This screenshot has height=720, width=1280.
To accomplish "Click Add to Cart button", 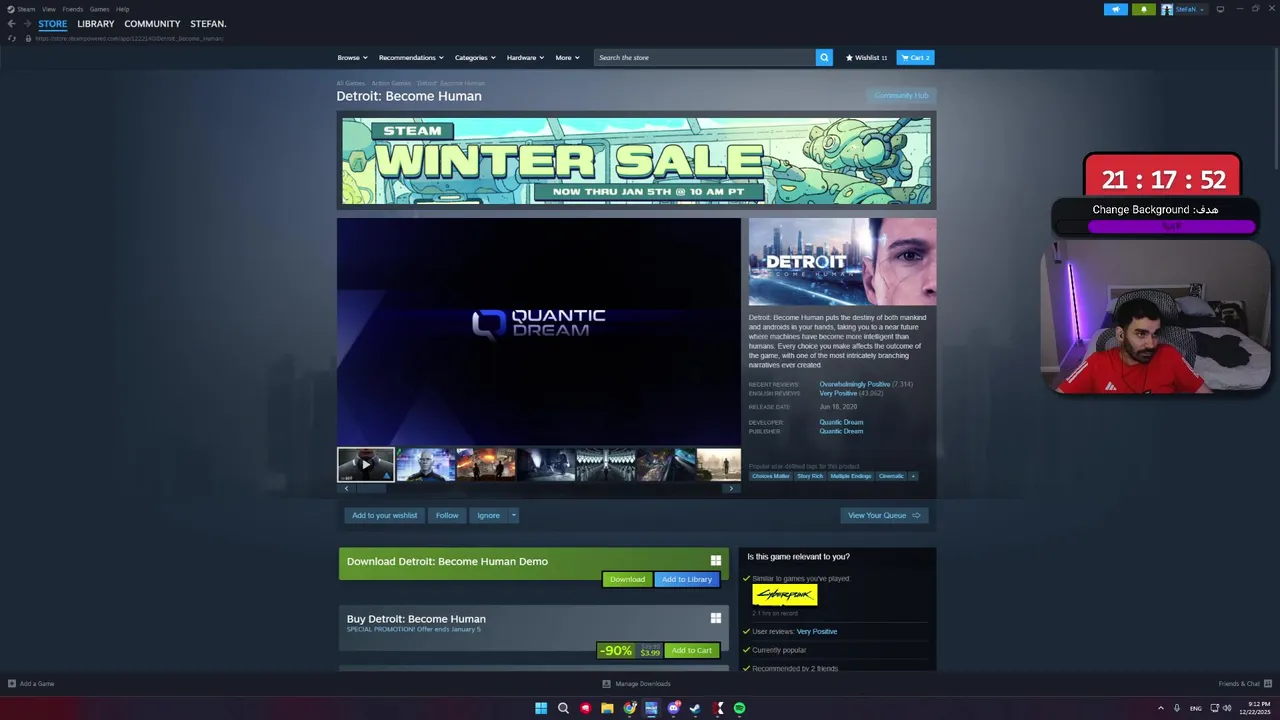I will [x=692, y=650].
